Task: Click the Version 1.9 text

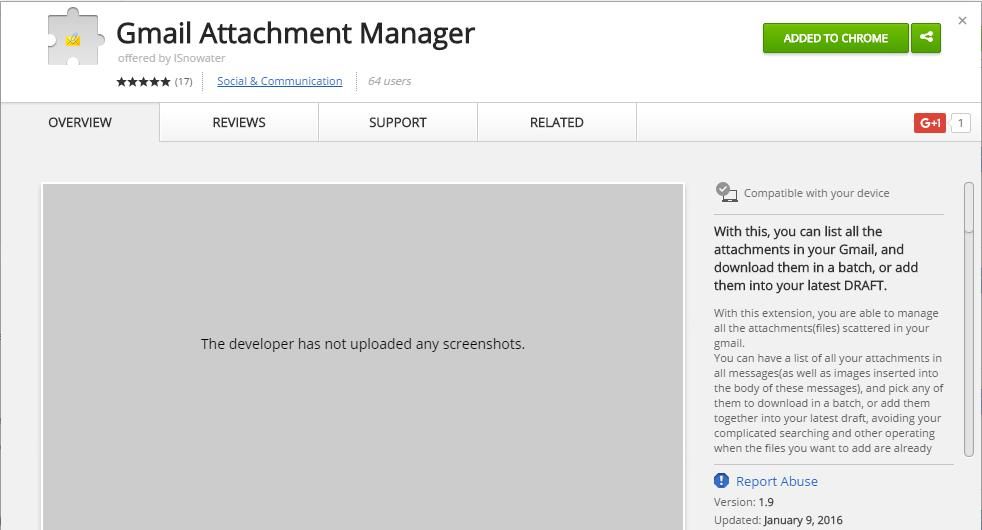Action: [744, 502]
